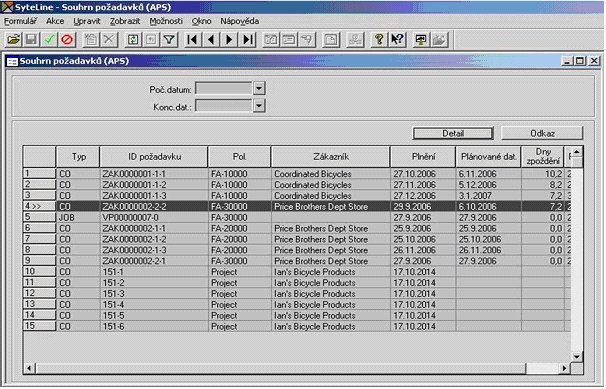
Task: Go to next record arrow icon
Action: coord(229,39)
